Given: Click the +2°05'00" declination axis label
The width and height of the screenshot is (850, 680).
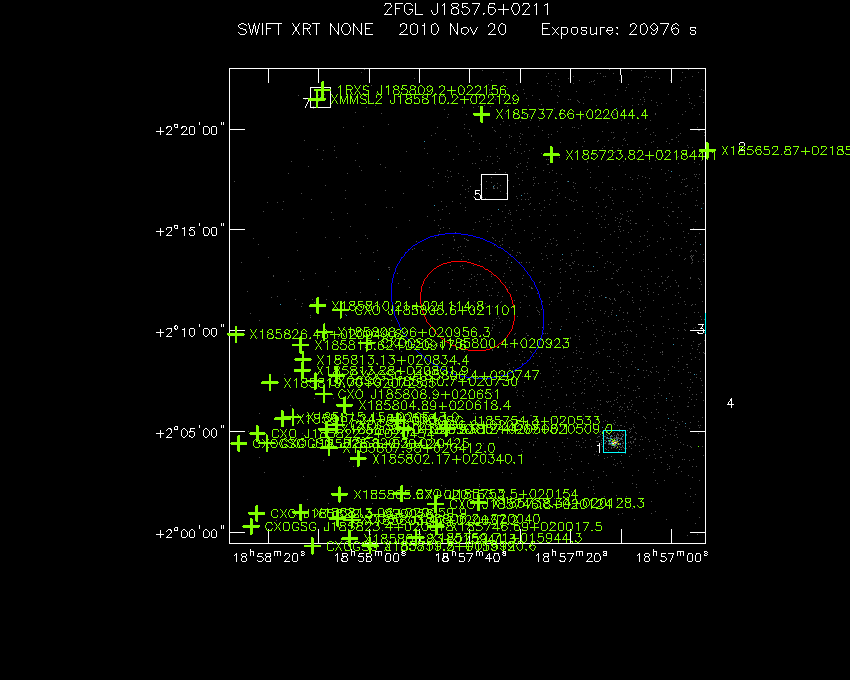Looking at the screenshot, I should (x=190, y=433).
